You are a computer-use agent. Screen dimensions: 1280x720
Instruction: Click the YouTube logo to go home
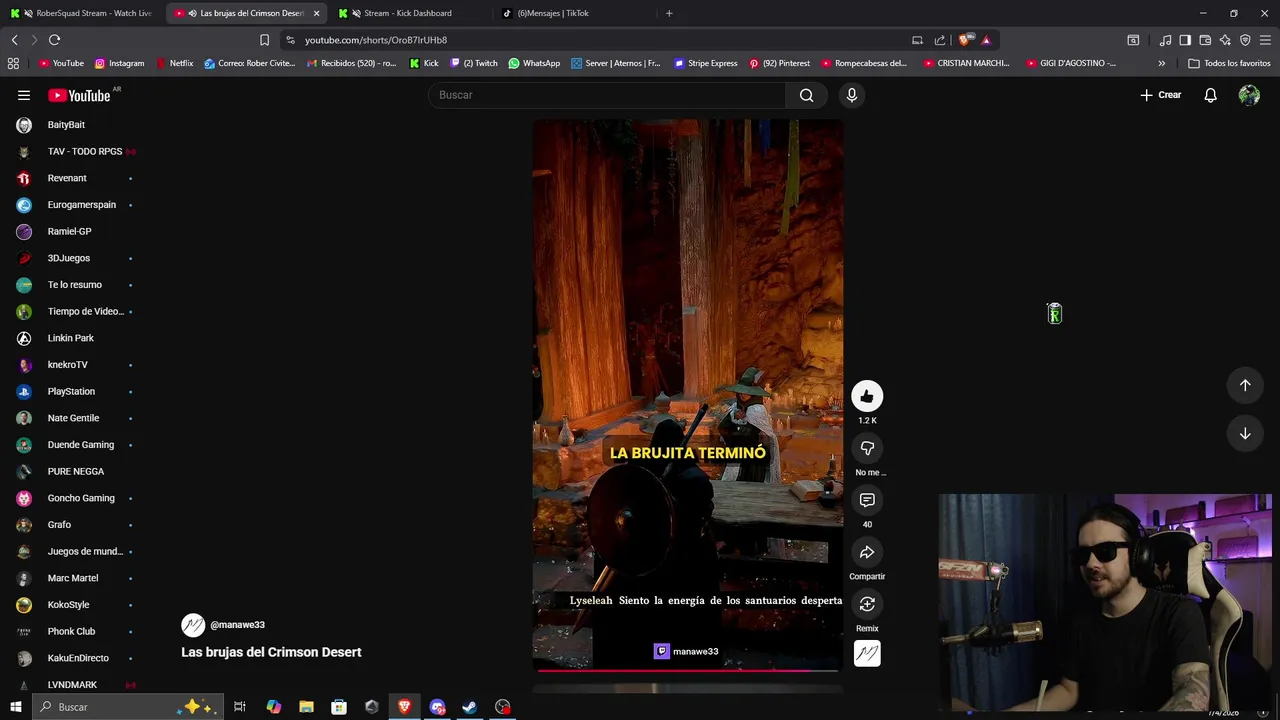79,95
